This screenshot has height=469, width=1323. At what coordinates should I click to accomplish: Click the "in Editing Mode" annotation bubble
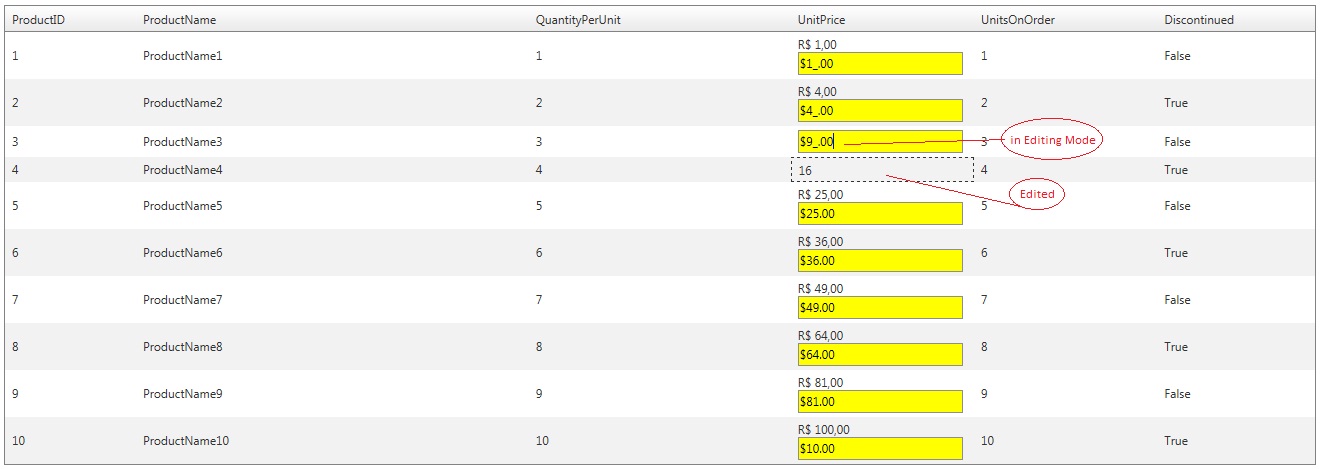tap(1052, 141)
